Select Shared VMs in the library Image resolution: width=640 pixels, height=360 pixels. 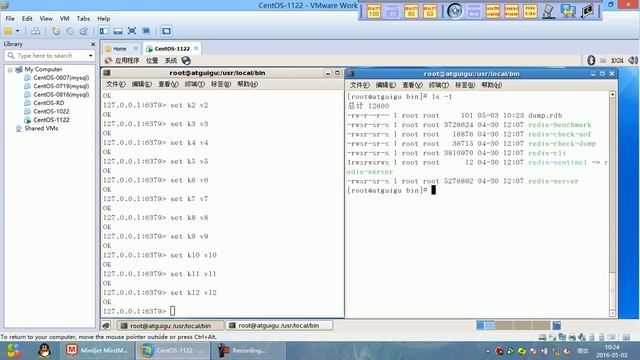pos(41,128)
